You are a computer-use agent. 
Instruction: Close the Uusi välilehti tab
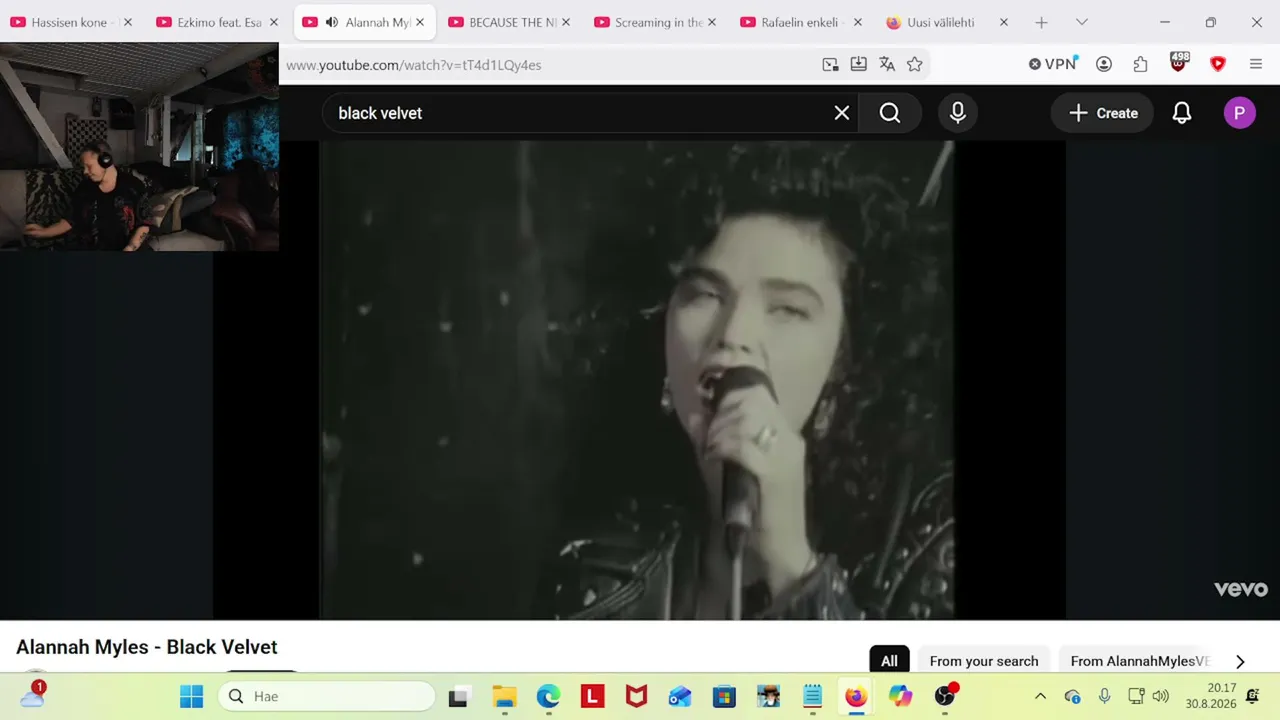click(x=1003, y=22)
